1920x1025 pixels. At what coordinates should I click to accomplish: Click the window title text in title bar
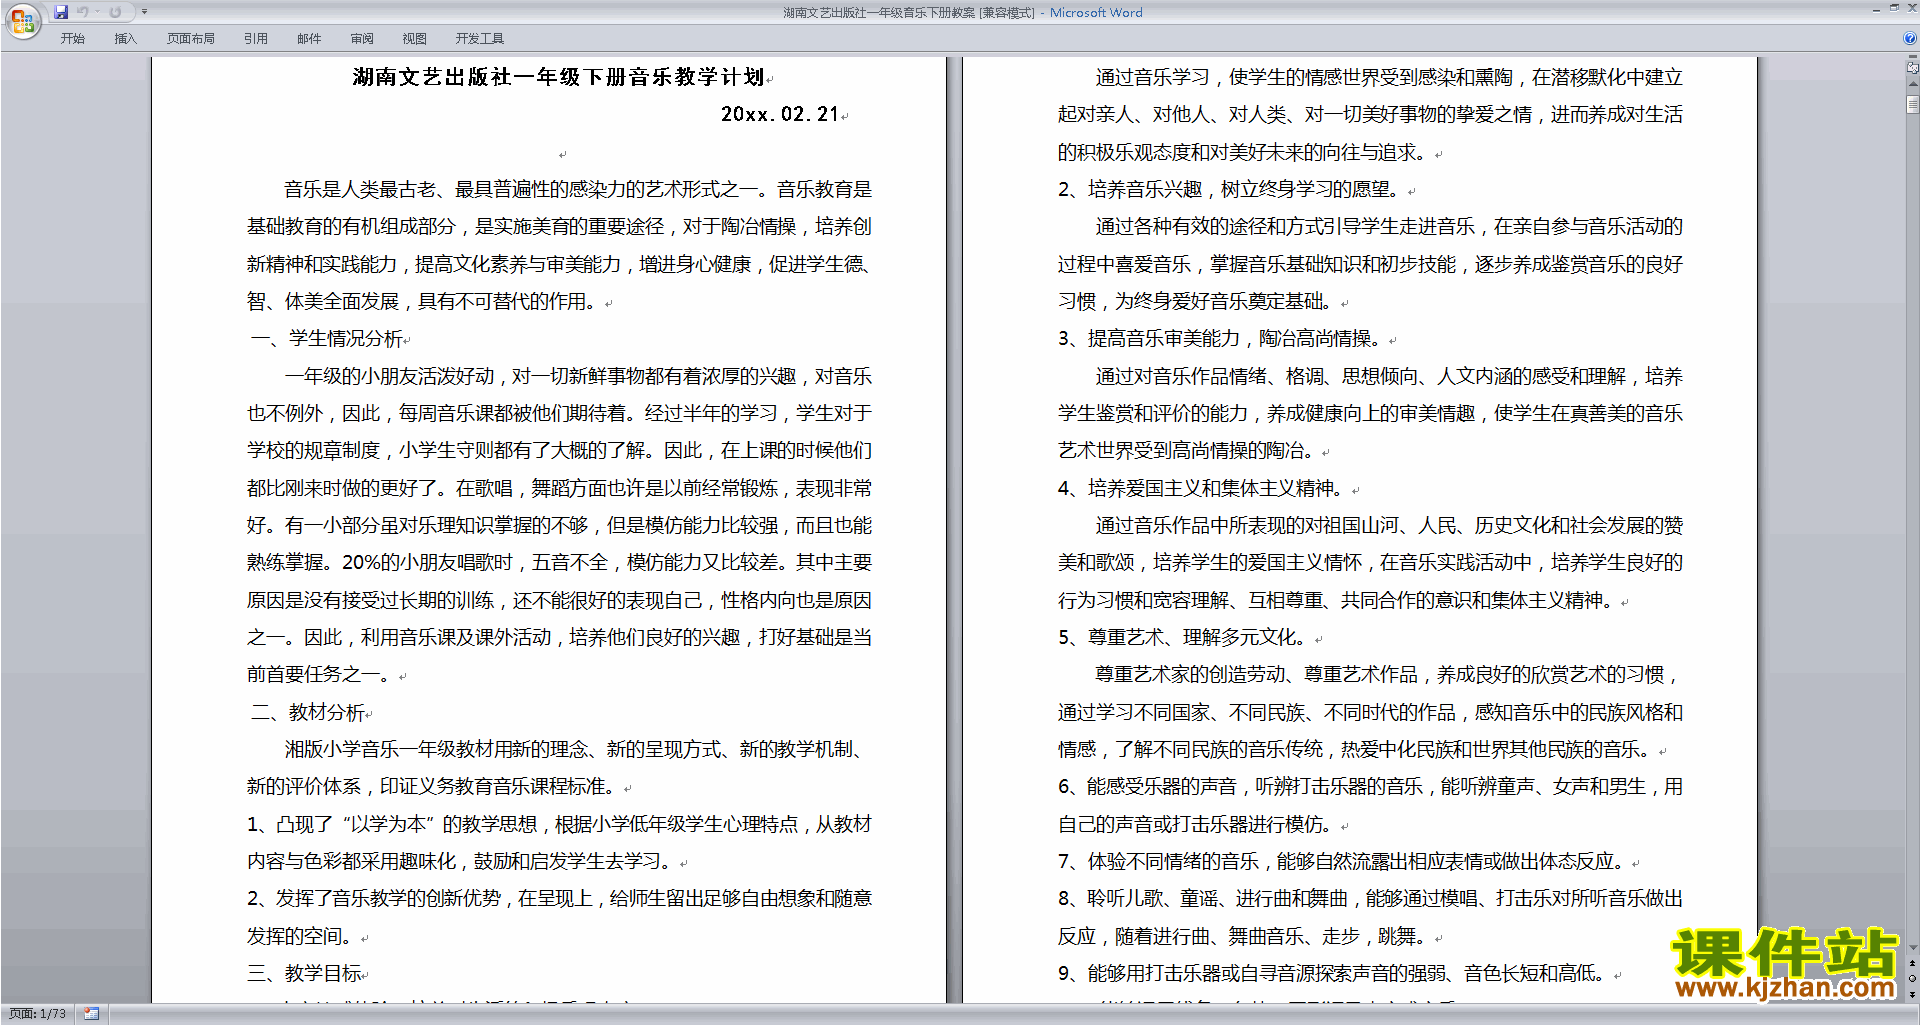[x=962, y=12]
